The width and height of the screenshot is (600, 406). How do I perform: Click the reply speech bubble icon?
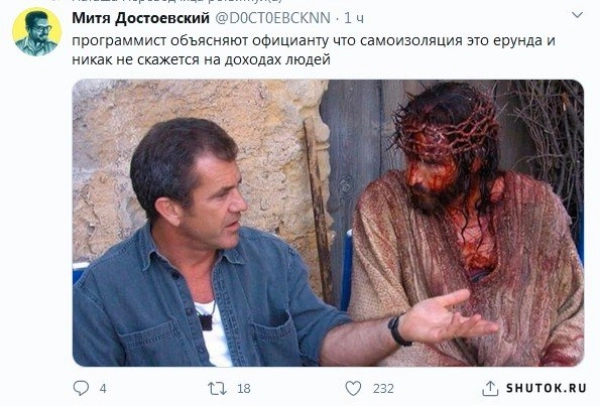(x=81, y=388)
